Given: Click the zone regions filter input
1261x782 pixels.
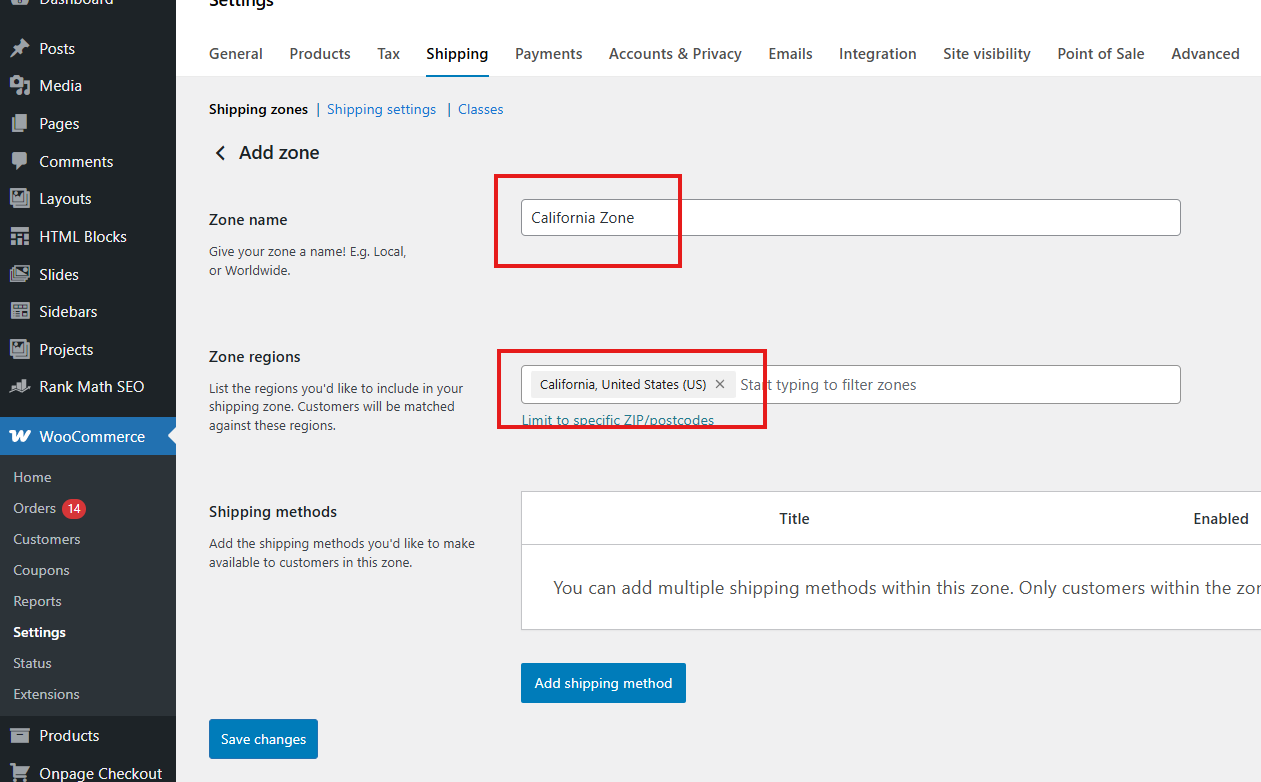Looking at the screenshot, I should (x=950, y=385).
